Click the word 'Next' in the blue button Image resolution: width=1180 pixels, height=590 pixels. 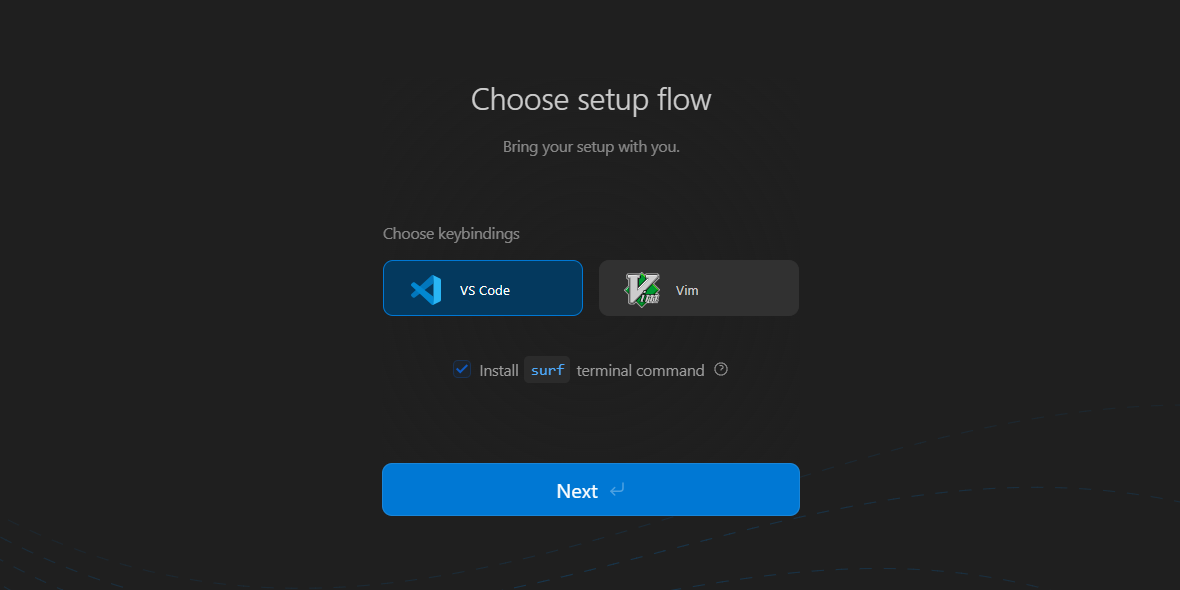[x=577, y=491]
